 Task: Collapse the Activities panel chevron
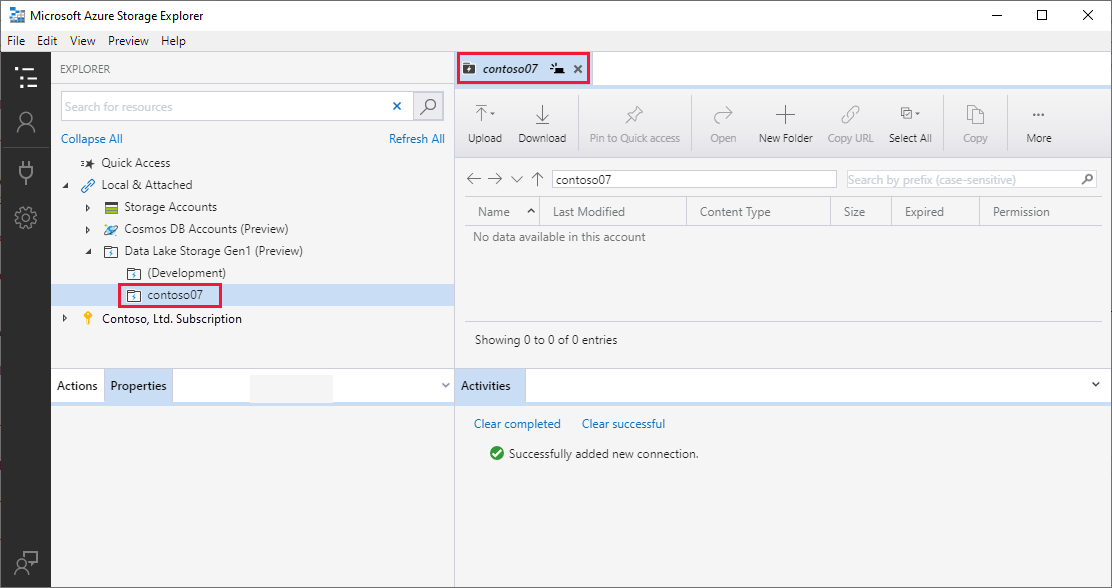click(x=1096, y=384)
